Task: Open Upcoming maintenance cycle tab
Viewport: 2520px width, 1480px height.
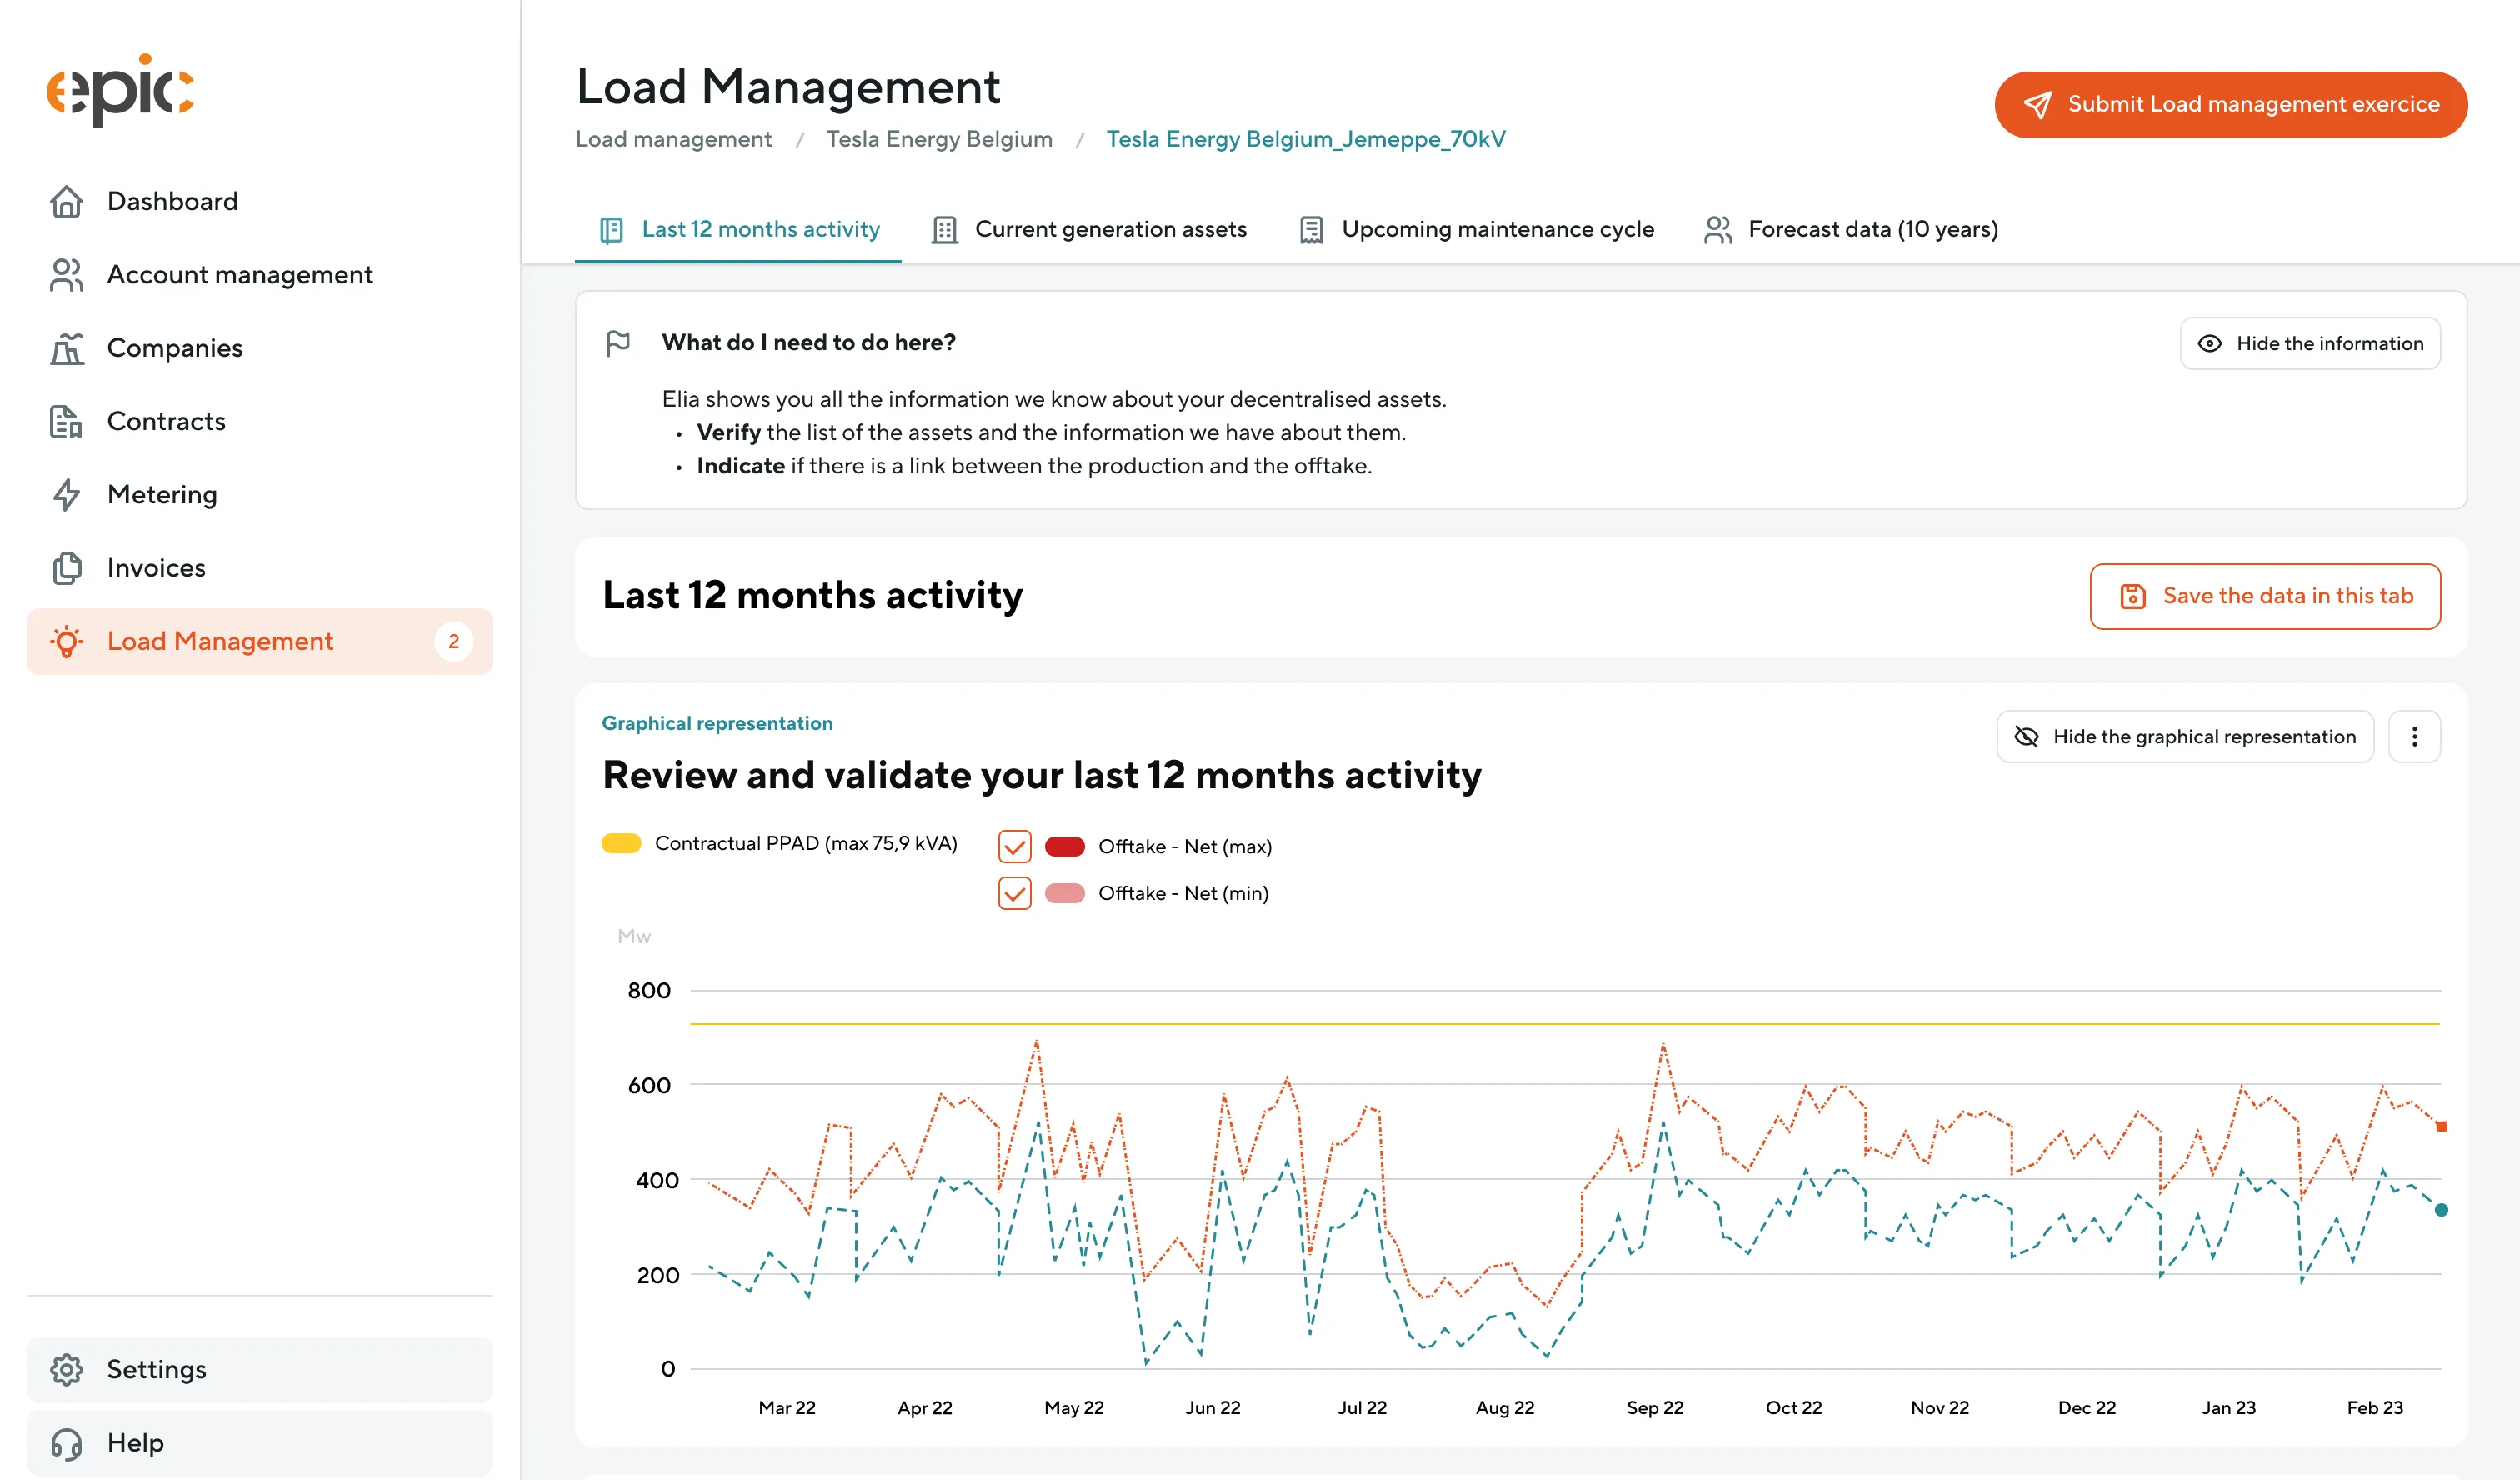Action: click(1476, 230)
